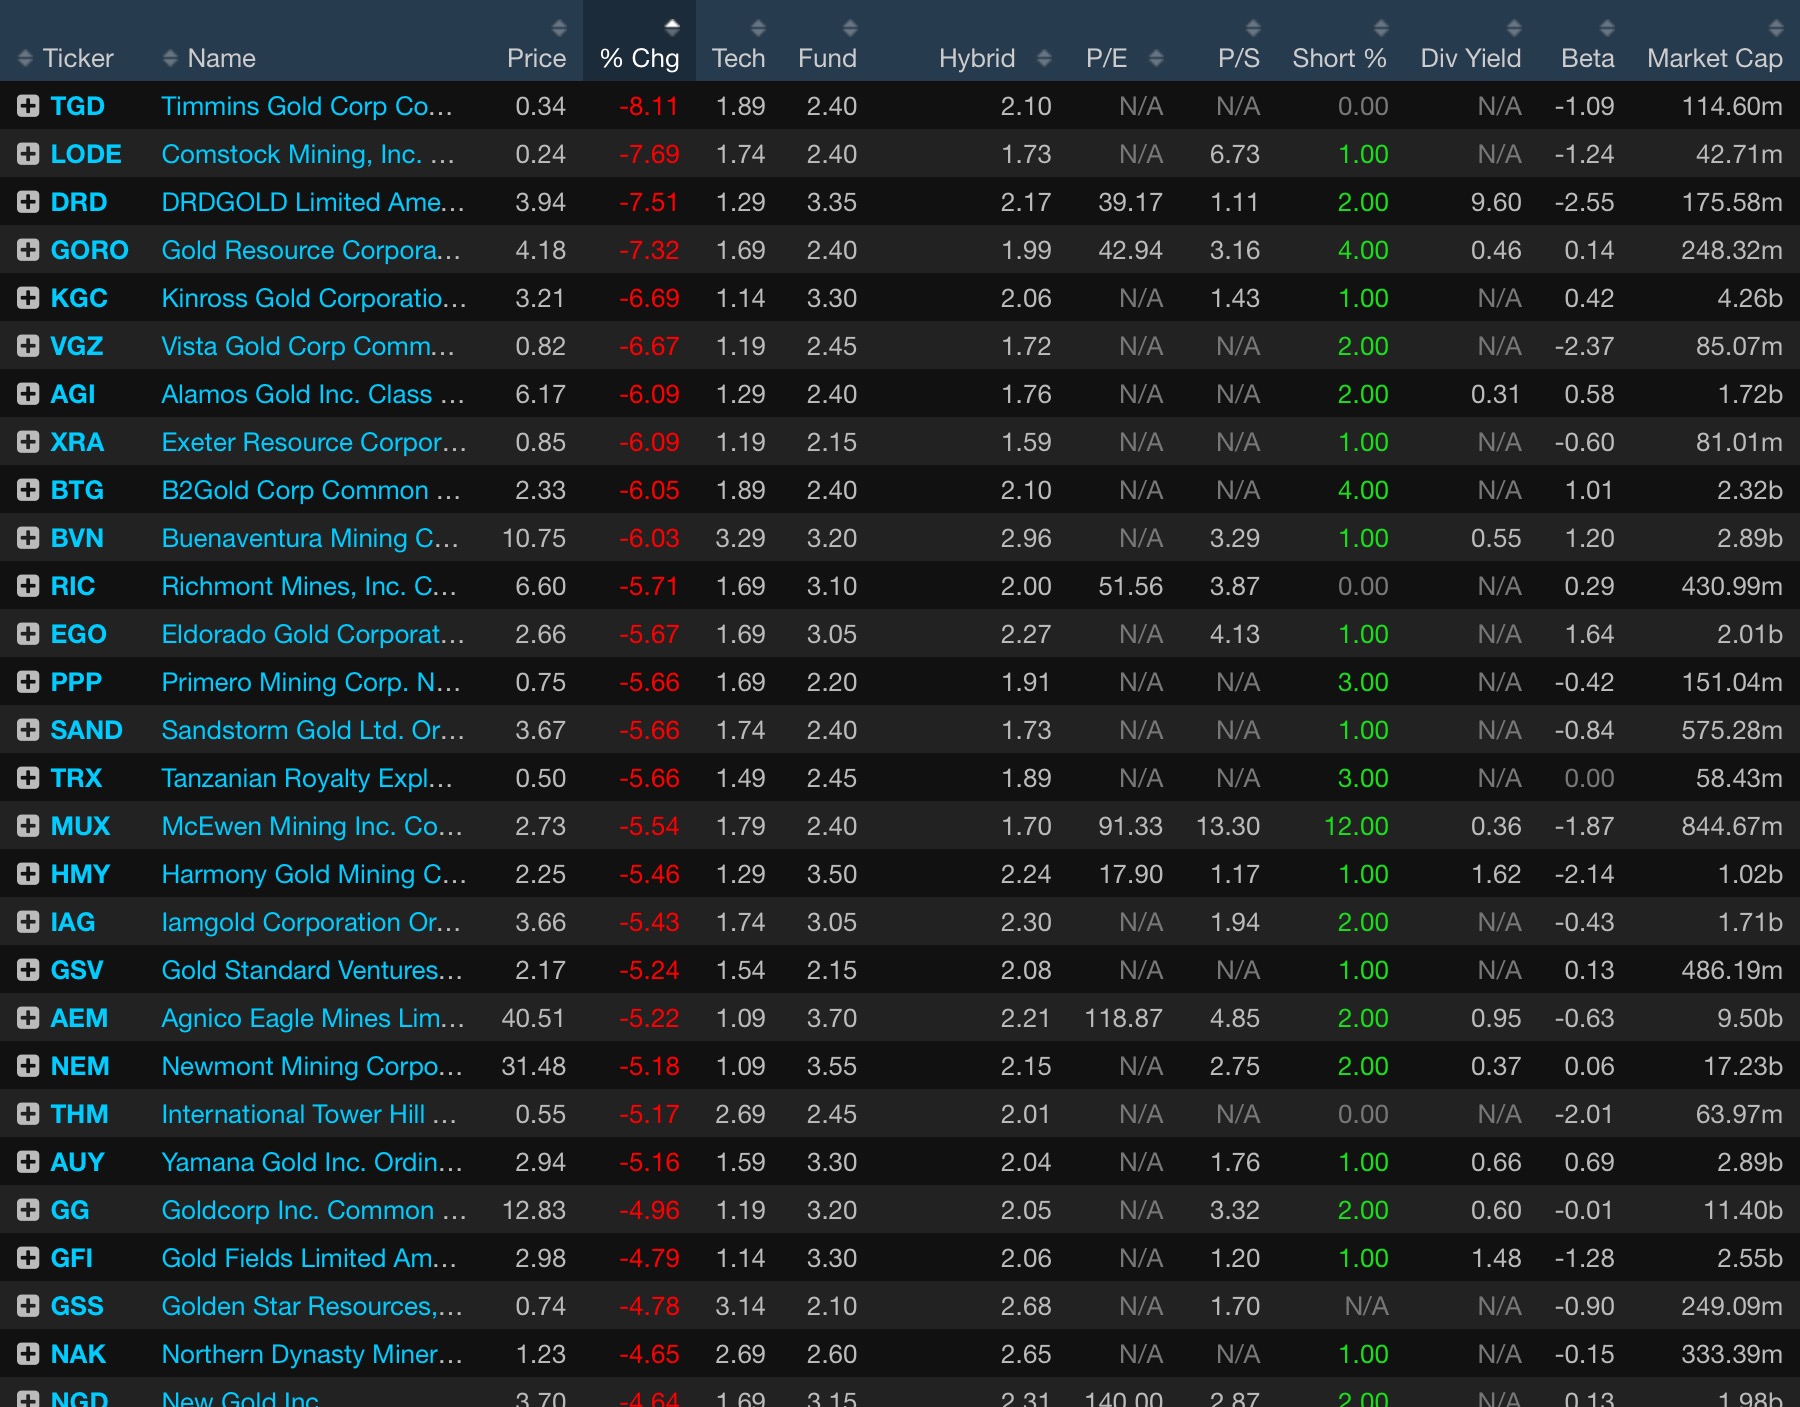The image size is (1800, 1407).
Task: Open Goldcorp Inc. Common link
Action: coord(314,1210)
